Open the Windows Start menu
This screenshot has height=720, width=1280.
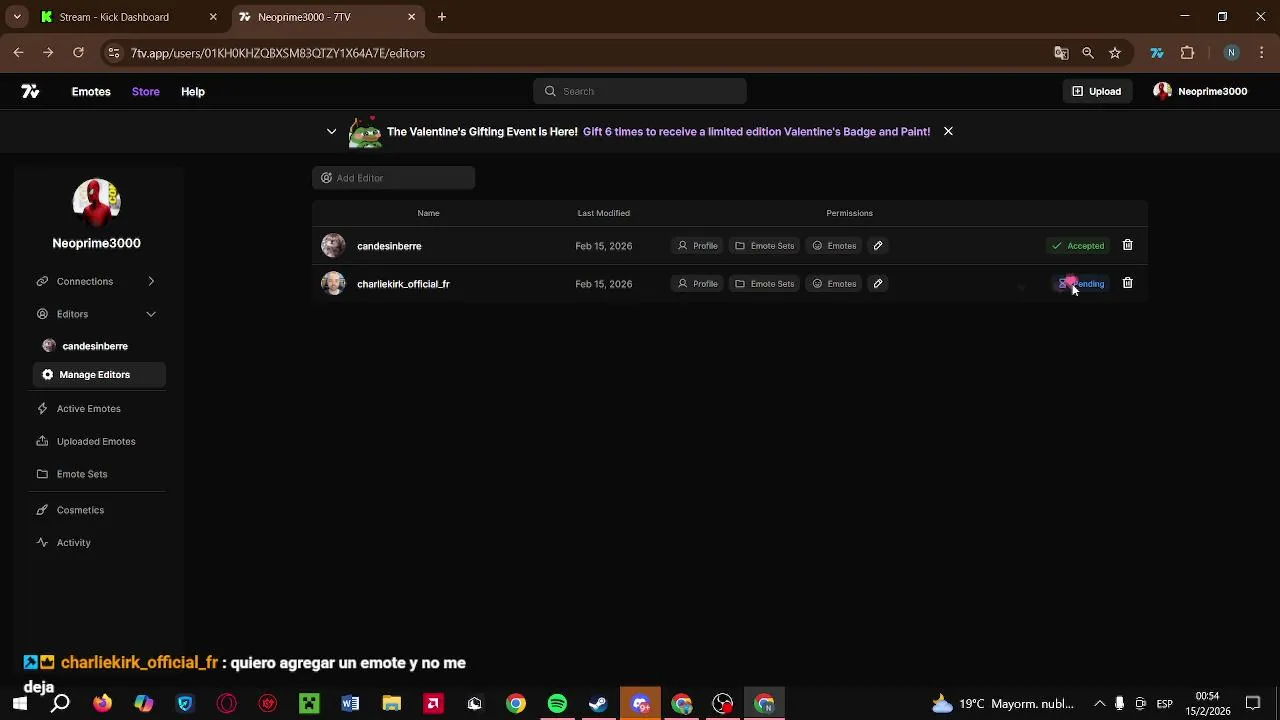(19, 704)
